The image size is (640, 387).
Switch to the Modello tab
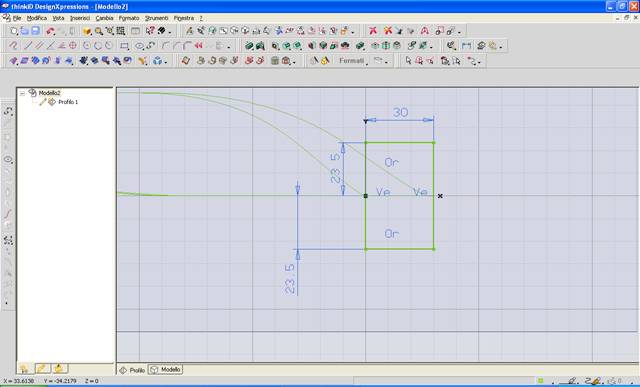click(x=166, y=369)
